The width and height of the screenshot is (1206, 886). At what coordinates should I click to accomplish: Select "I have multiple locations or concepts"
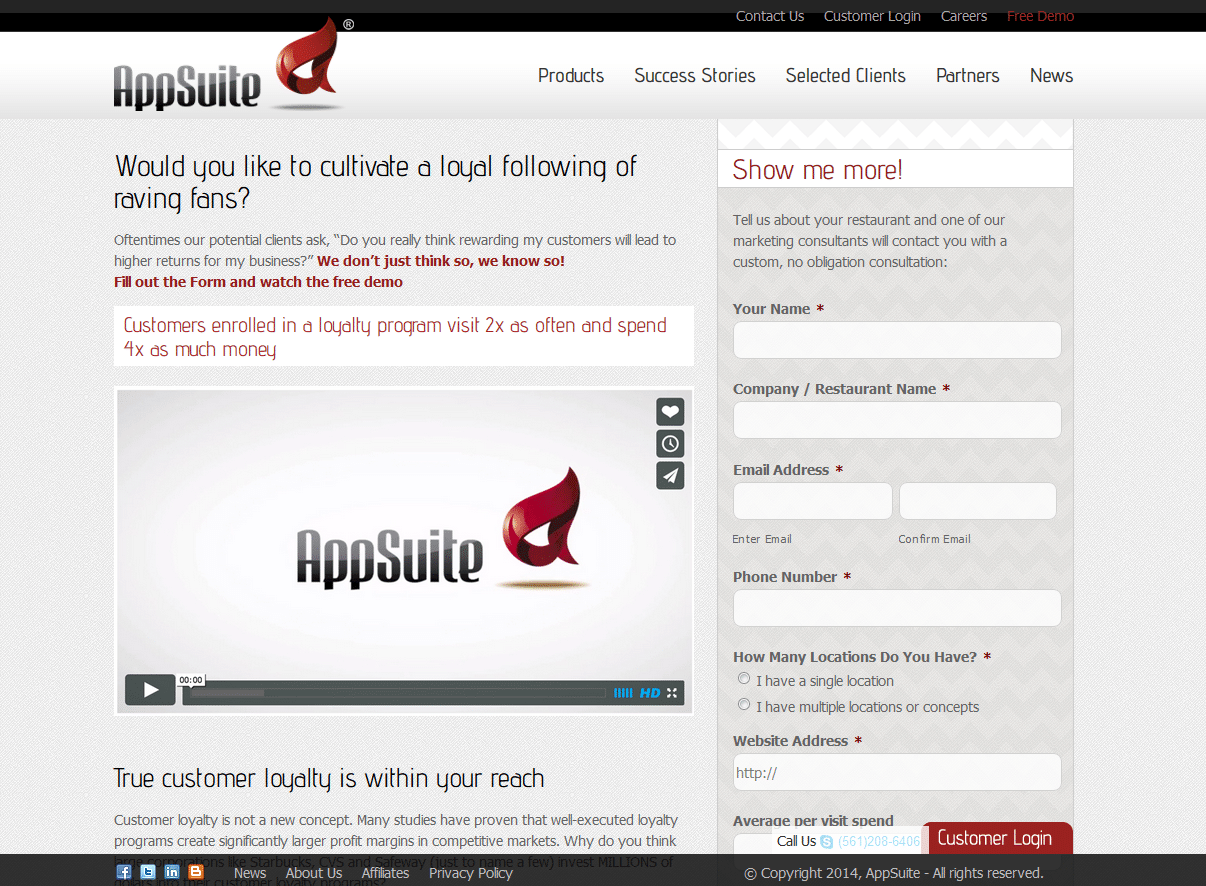[x=744, y=705]
